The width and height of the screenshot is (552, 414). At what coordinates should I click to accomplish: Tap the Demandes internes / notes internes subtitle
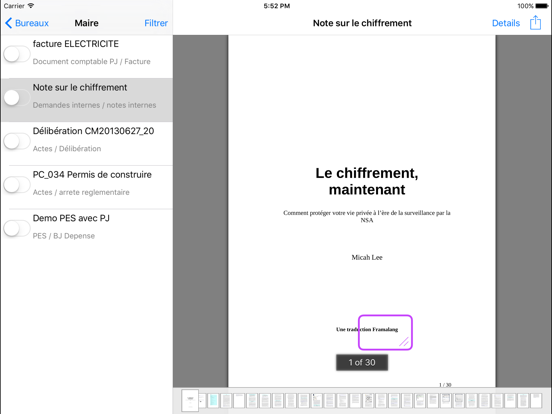94,105
